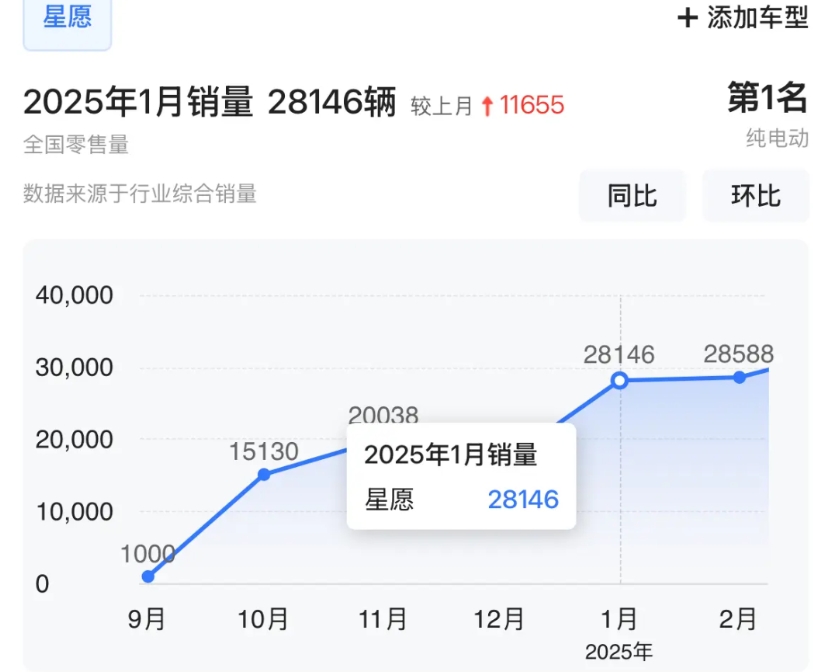Click the 数据来源于行业综合销量 note
Image resolution: width=813 pixels, height=672 pixels.
pos(140,194)
